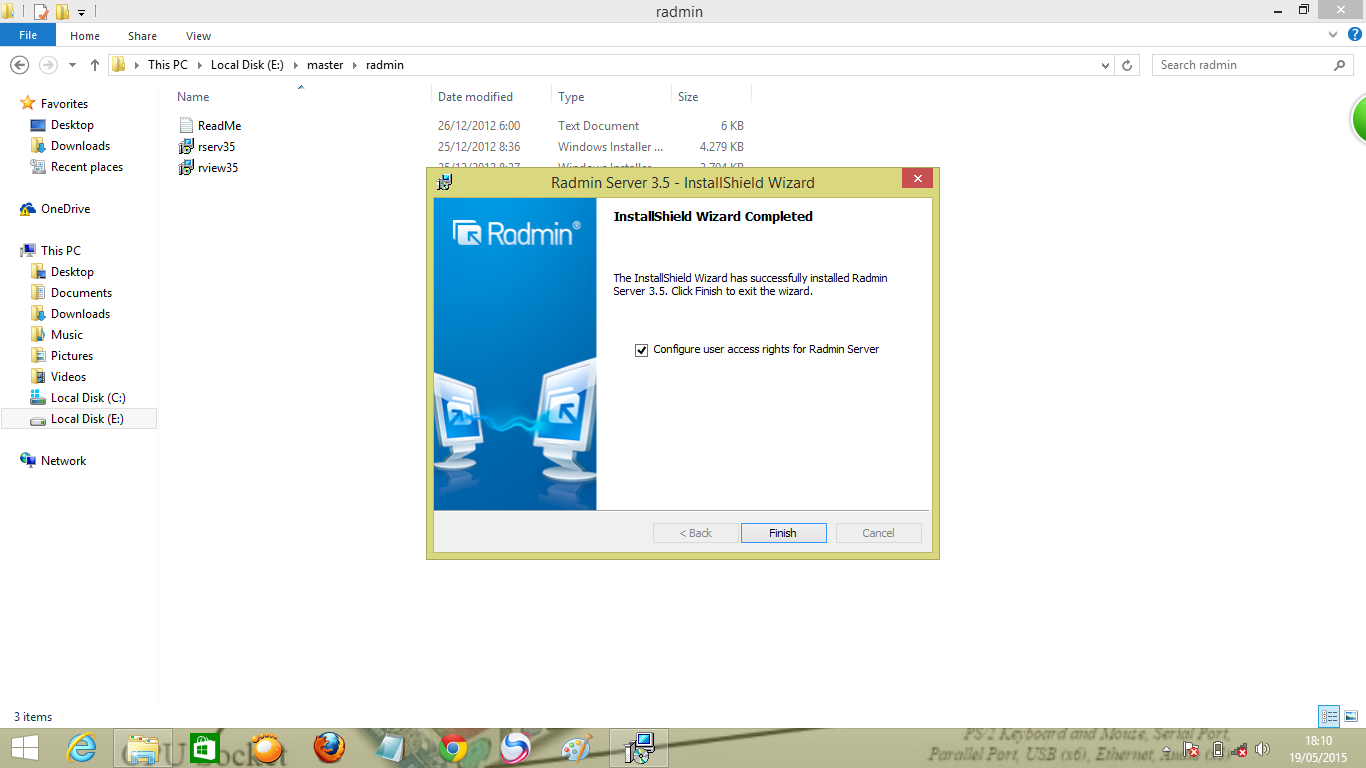Image resolution: width=1366 pixels, height=768 pixels.
Task: Click This PC in the address breadcrumb
Action: 167,65
